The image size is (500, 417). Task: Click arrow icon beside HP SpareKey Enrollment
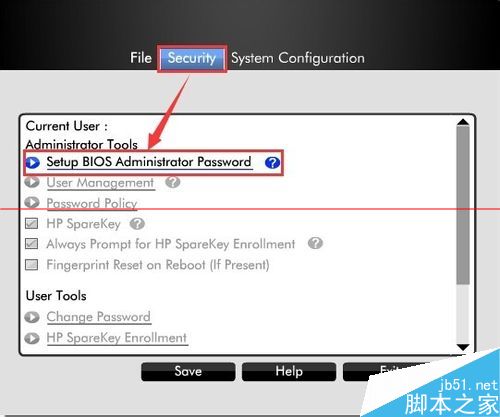pos(32,338)
